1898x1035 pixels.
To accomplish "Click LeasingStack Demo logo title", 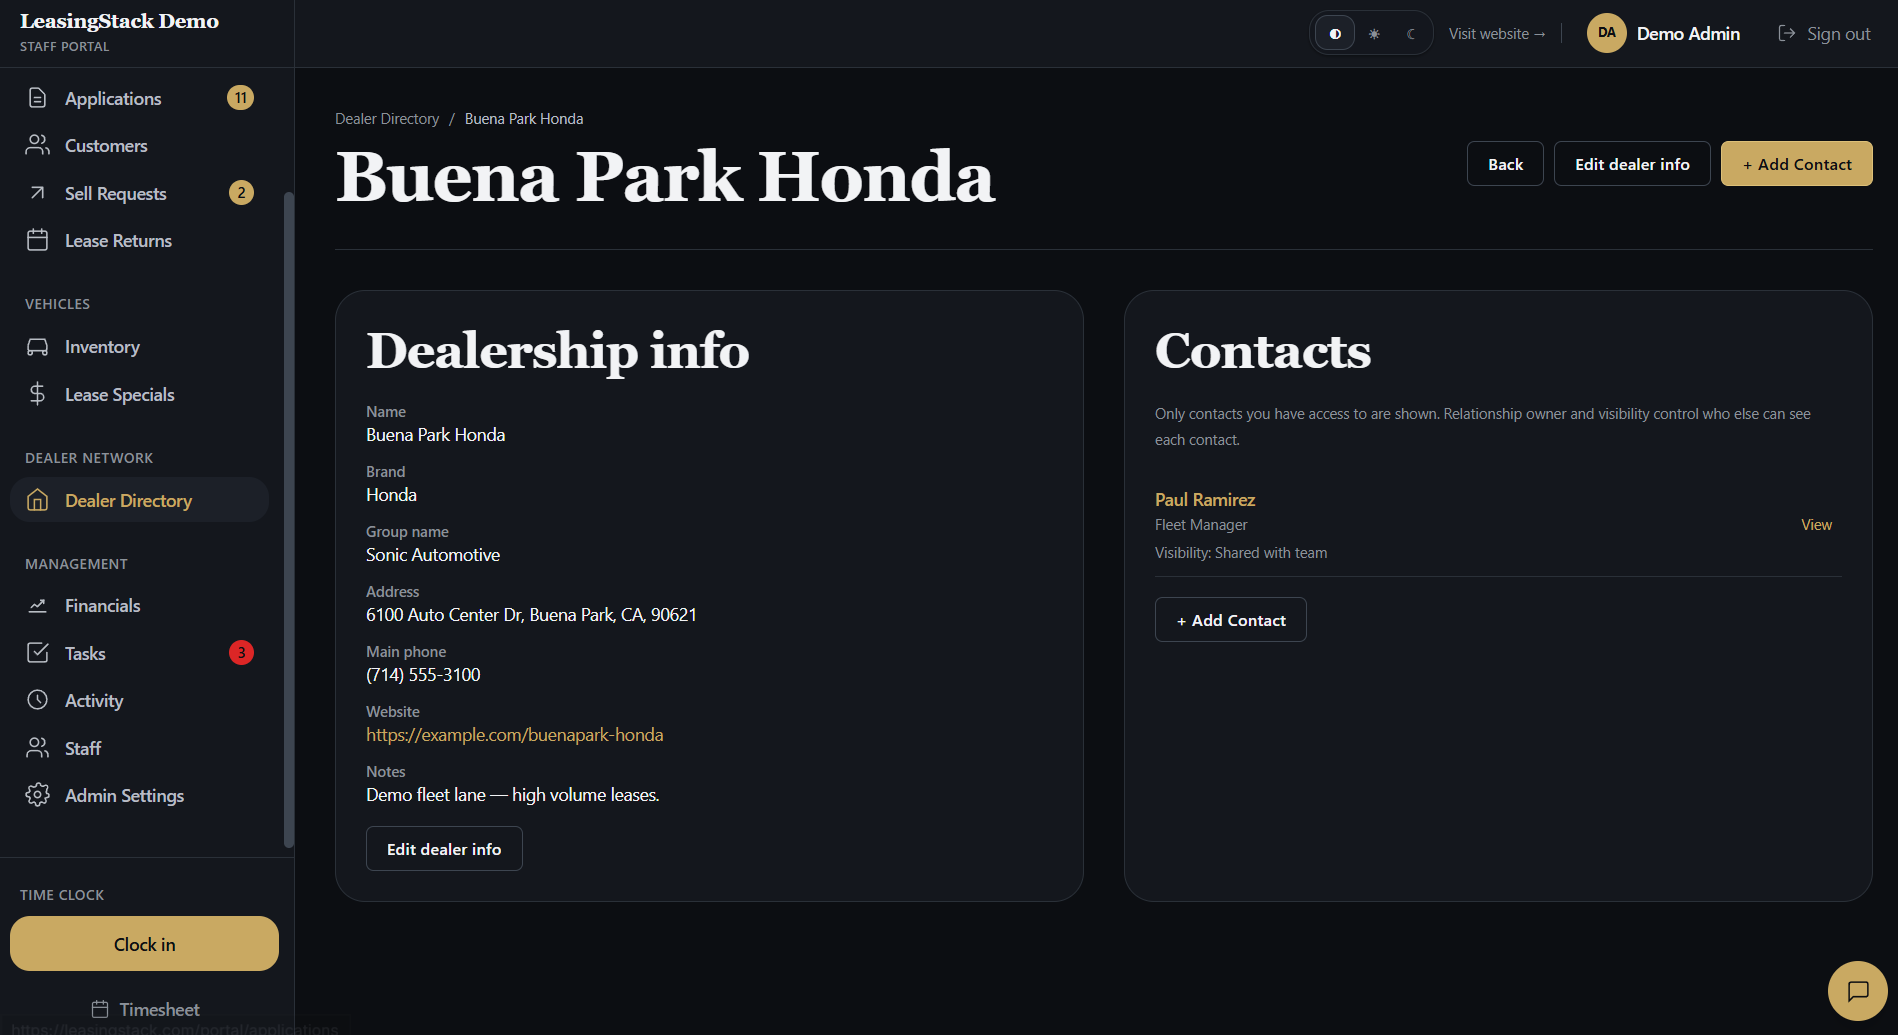I will (119, 21).
